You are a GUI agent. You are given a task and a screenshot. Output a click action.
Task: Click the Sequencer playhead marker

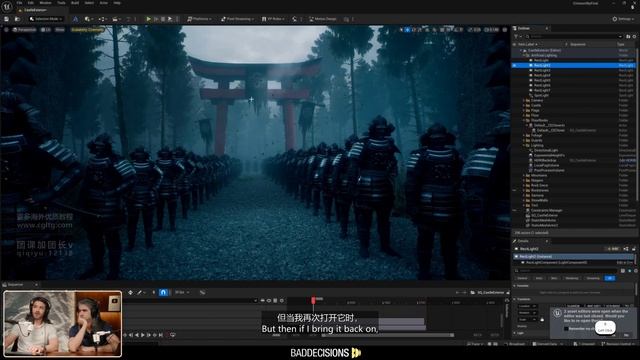click(313, 300)
